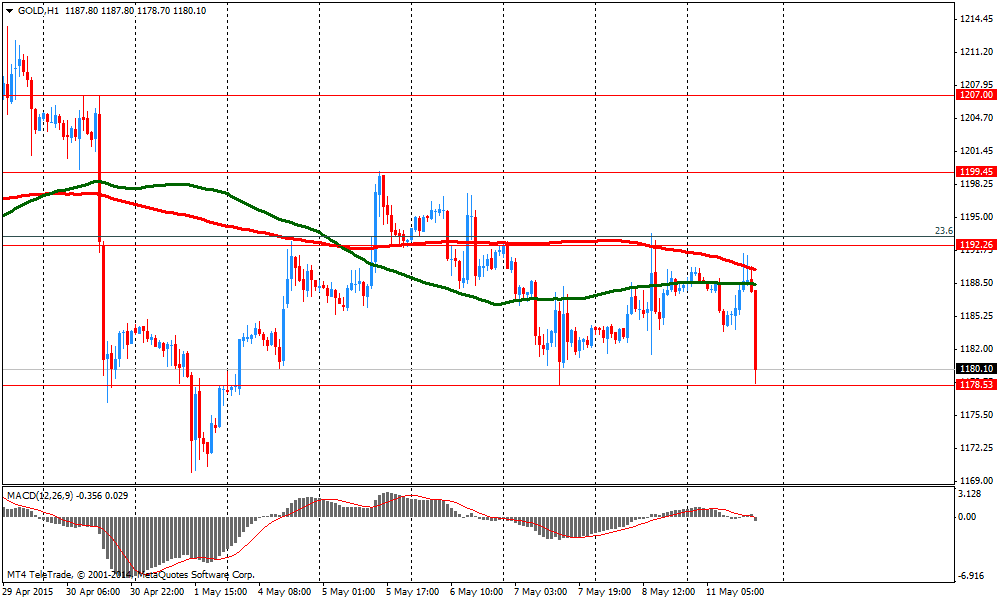Click the 1188.50 price axis value
The width and height of the screenshot is (997, 600).
click(978, 283)
